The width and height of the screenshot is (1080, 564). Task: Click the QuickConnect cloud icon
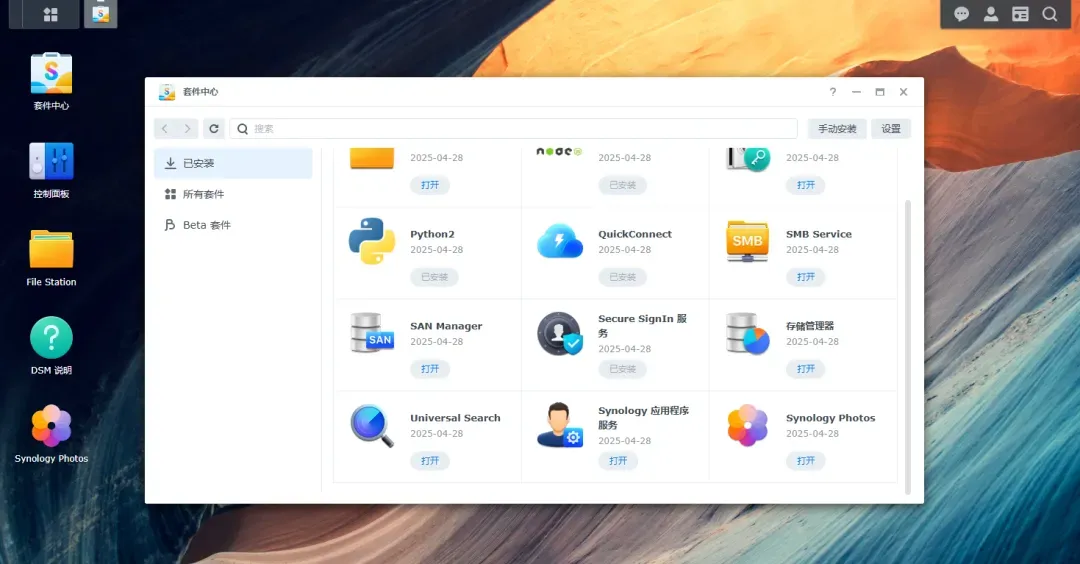tap(559, 241)
